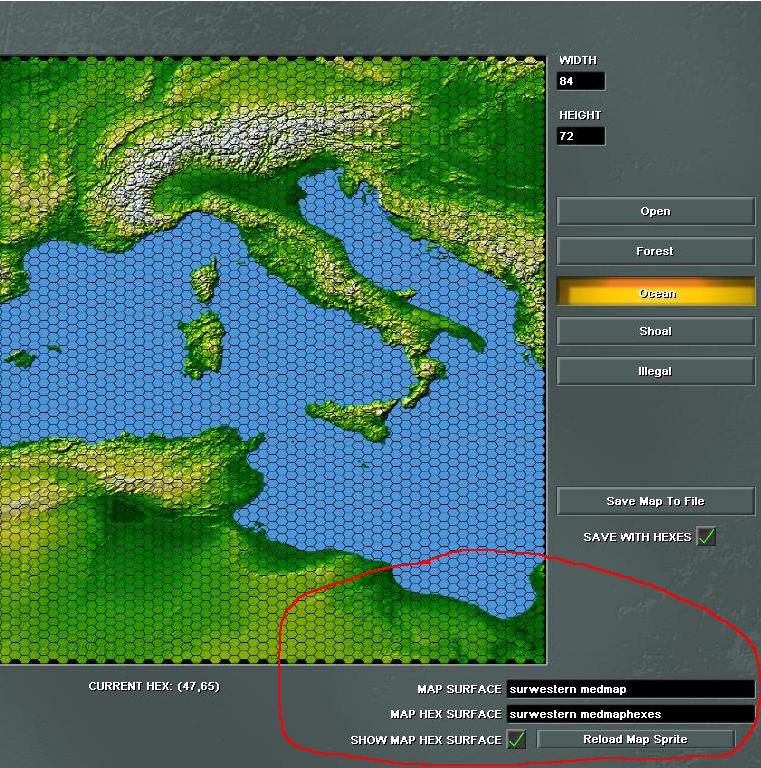Viewport: 761px width, 768px height.
Task: Select the Forest terrain button
Action: point(655,251)
